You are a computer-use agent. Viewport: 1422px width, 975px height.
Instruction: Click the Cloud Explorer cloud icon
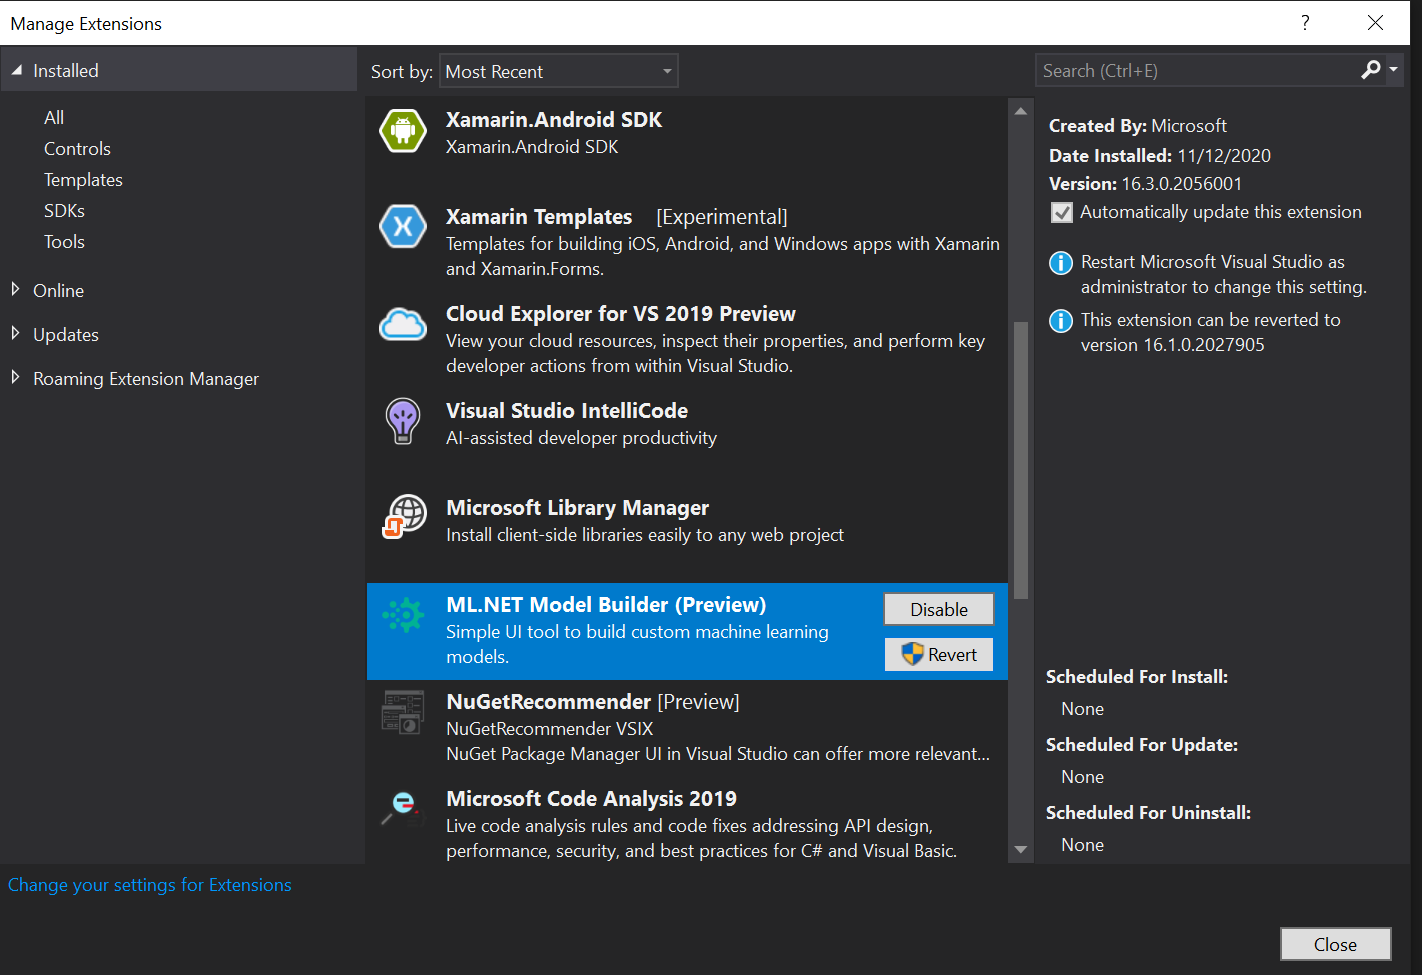(x=402, y=324)
